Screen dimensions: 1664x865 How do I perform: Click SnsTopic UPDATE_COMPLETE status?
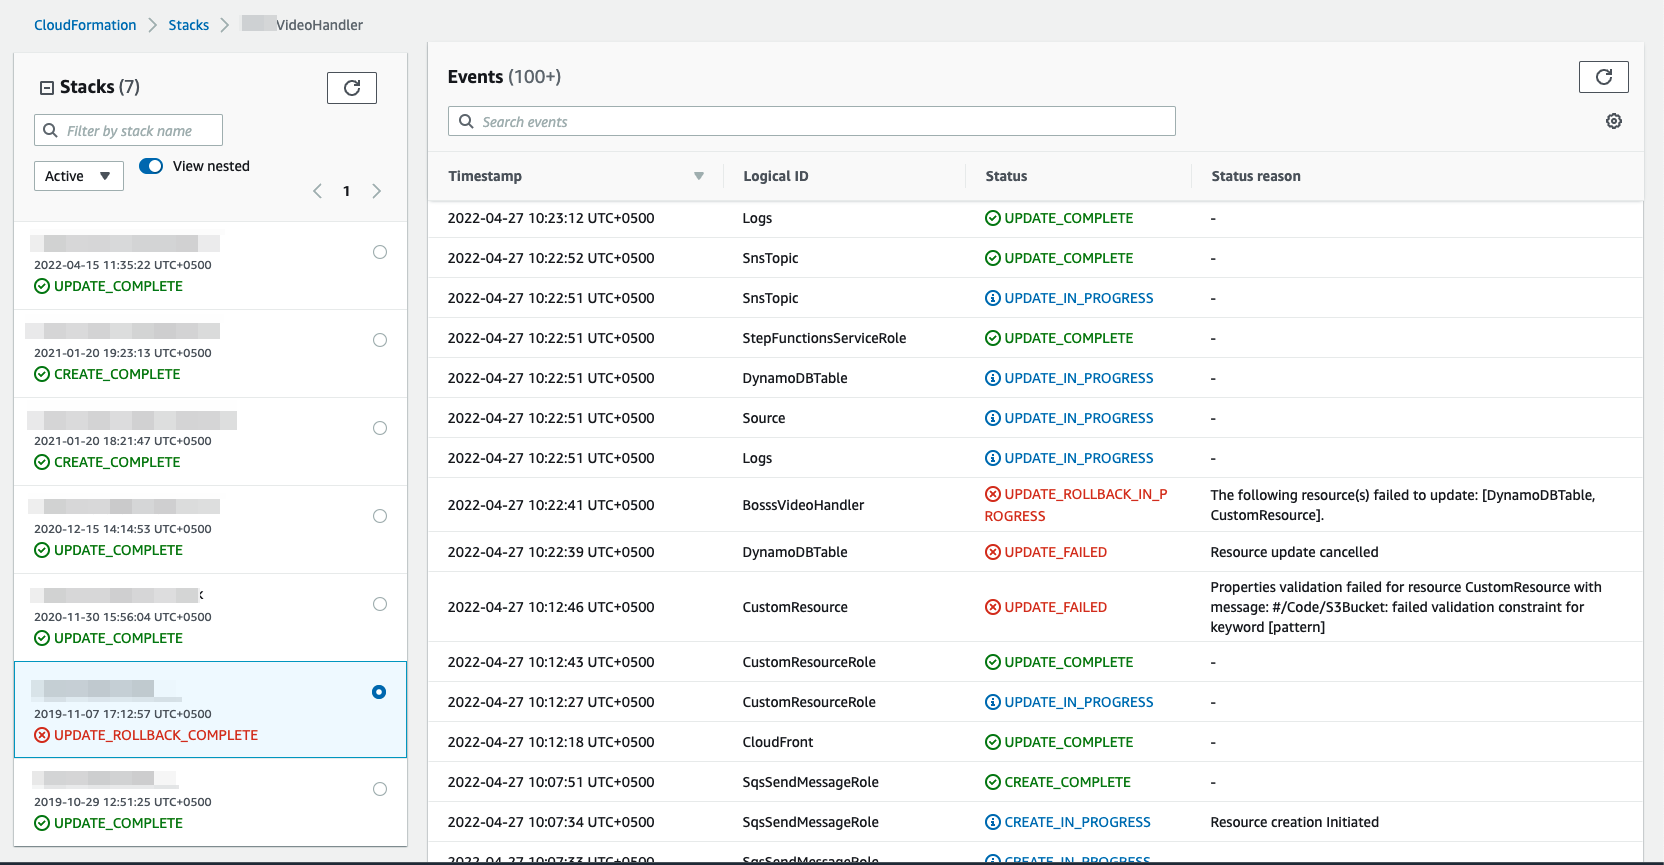(x=1069, y=258)
